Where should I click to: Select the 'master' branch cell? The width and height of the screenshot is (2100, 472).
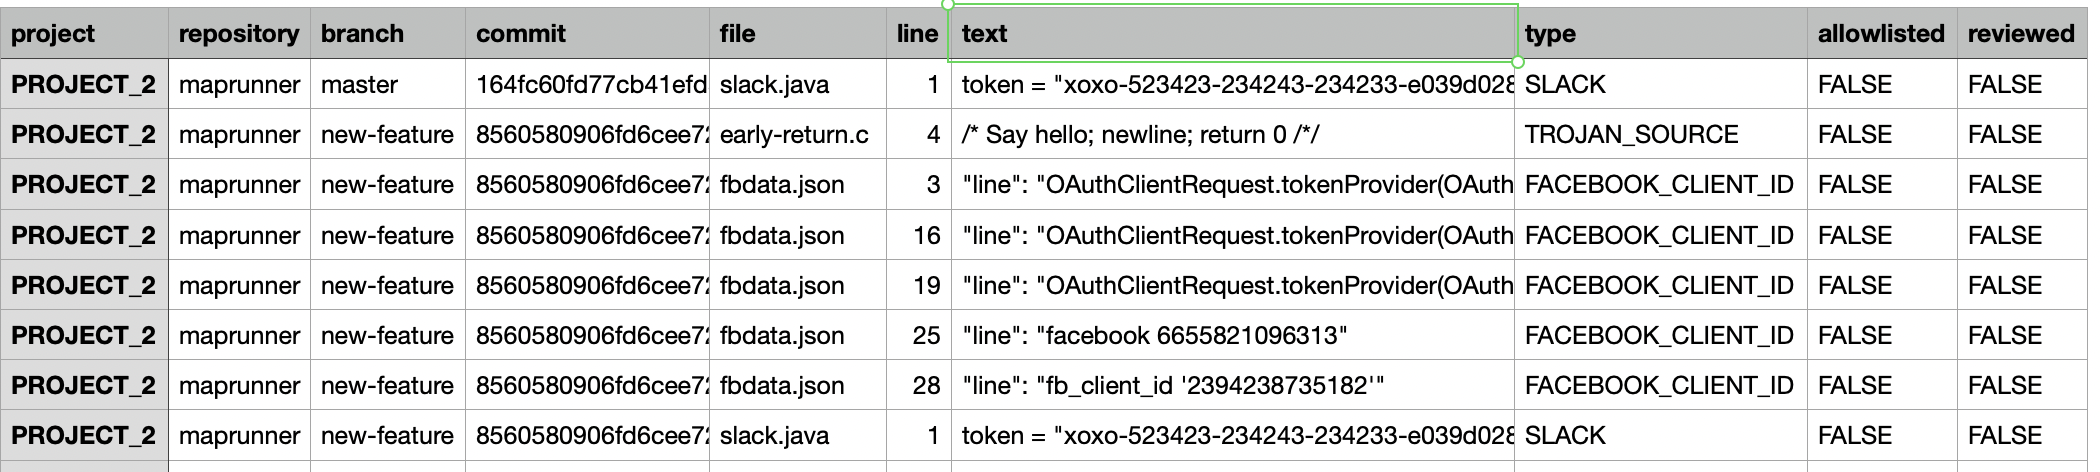point(387,85)
